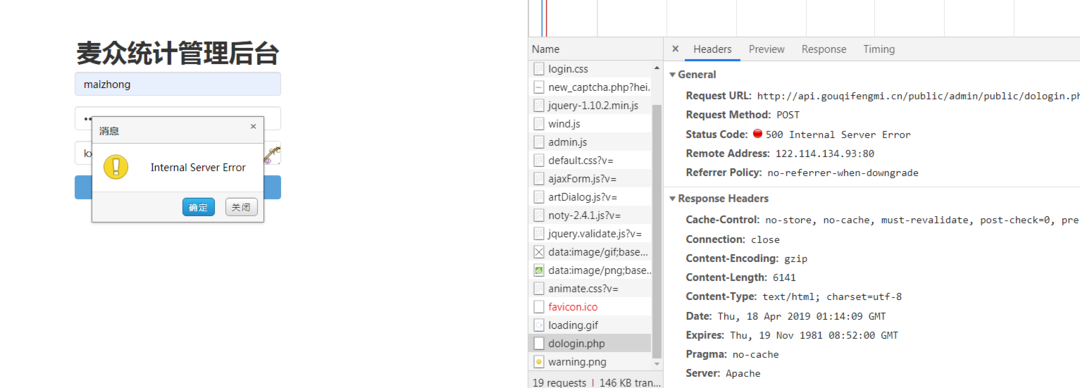
Task: Close the message dialog with the x icon
Action: [253, 127]
